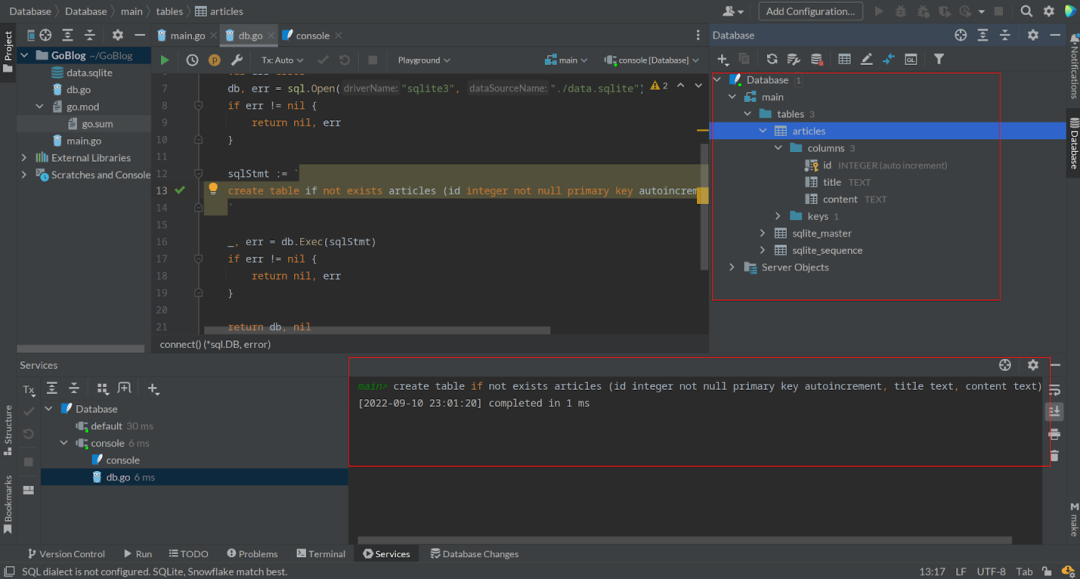1080x579 pixels.
Task: Open the Tx: Auto transaction mode dropdown
Action: [x=282, y=60]
